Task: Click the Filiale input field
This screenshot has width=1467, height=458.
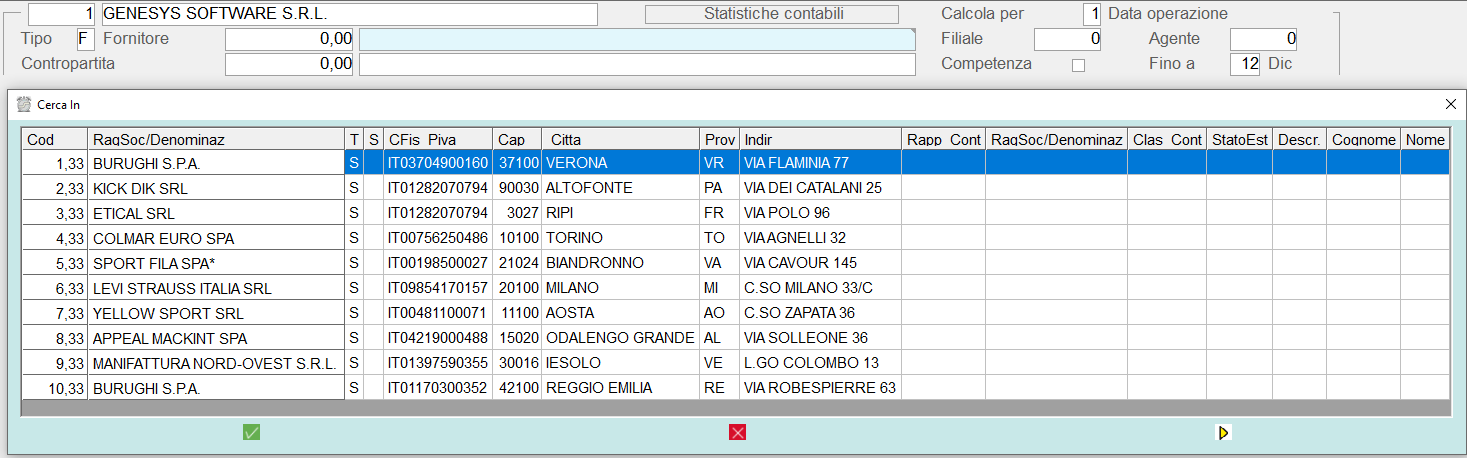Action: tap(1068, 39)
